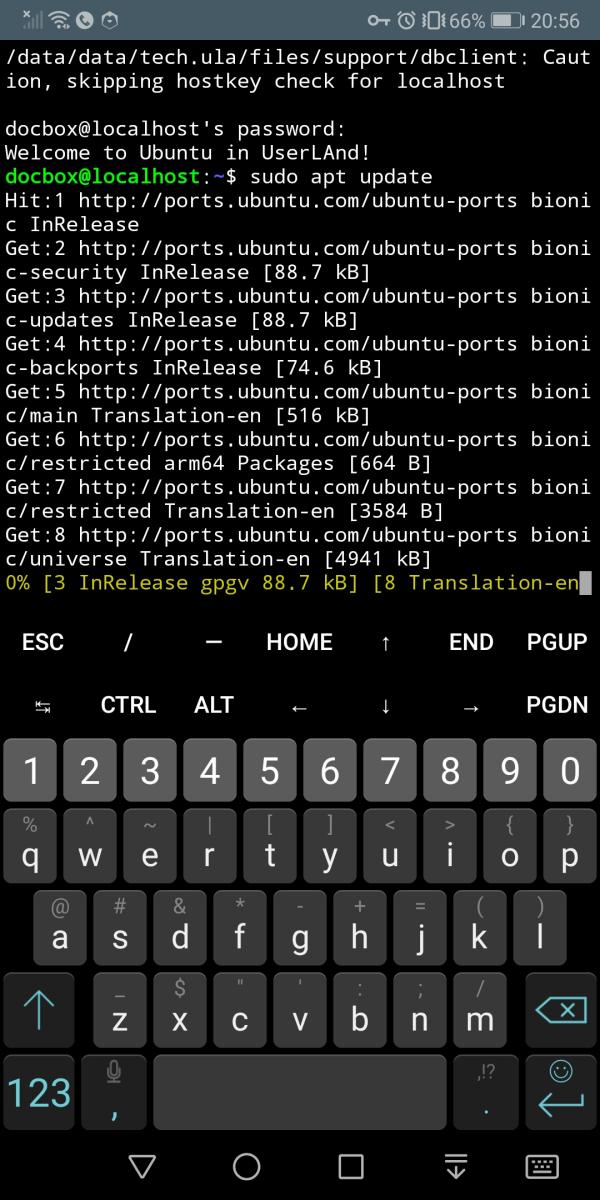This screenshot has height=1200, width=600.
Task: Toggle the CTRL modifier key
Action: coord(128,706)
